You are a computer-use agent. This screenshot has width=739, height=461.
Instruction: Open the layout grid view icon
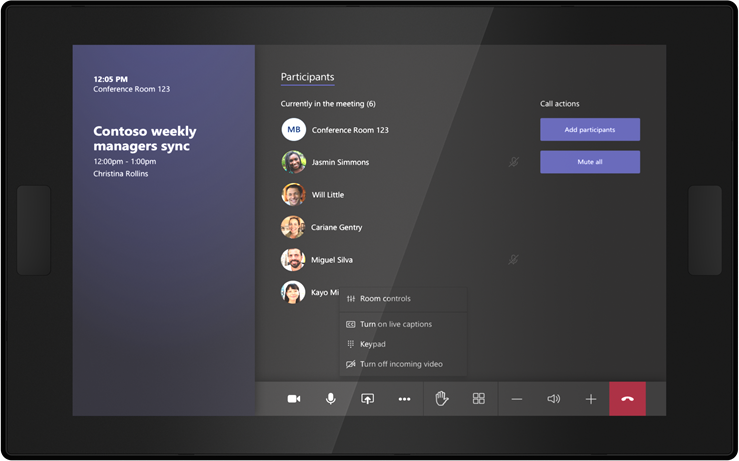[x=479, y=399]
